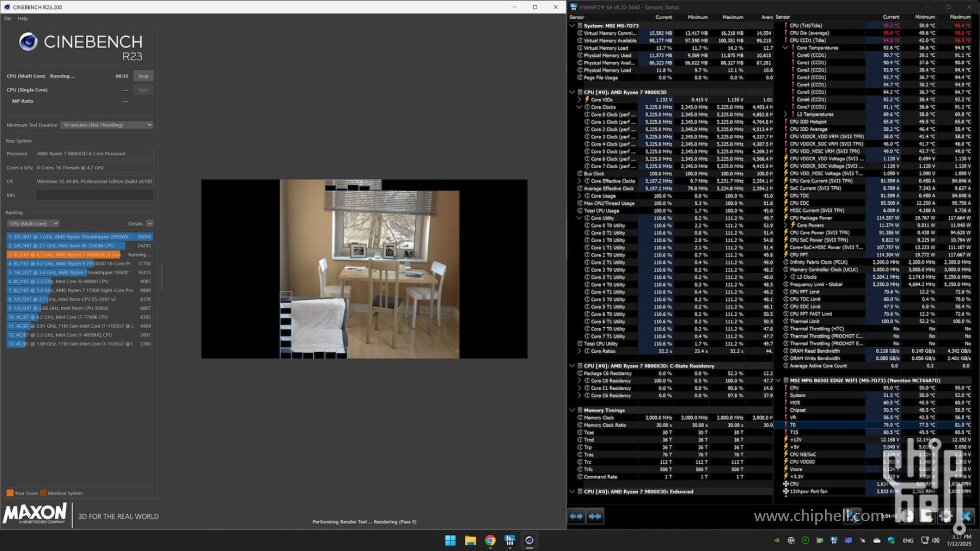This screenshot has width=980, height=551.
Task: Click the empty Info input field
Action: point(94,195)
